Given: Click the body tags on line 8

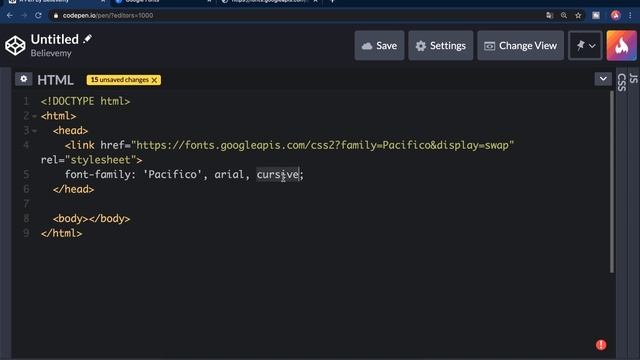Looking at the screenshot, I should pos(91,218).
